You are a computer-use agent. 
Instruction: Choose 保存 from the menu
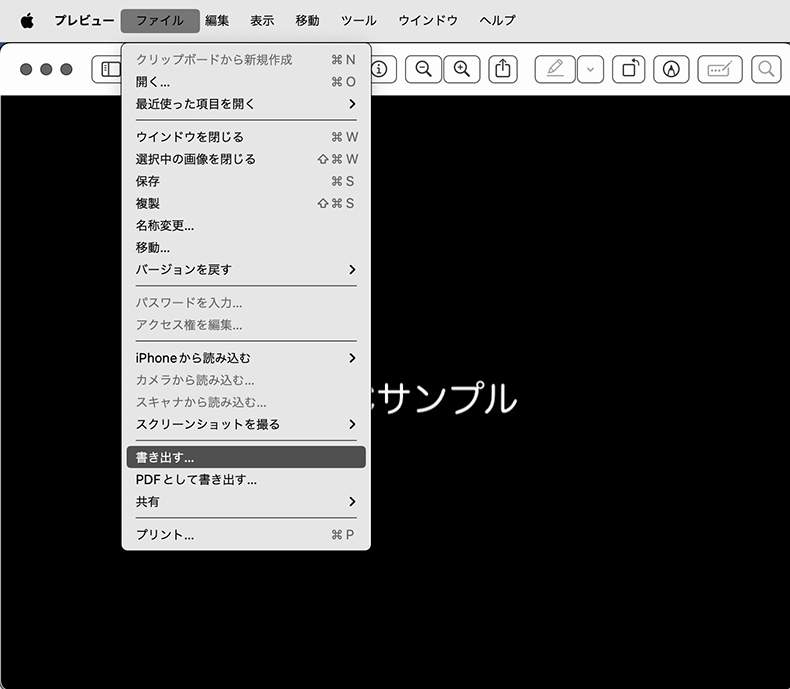point(246,181)
